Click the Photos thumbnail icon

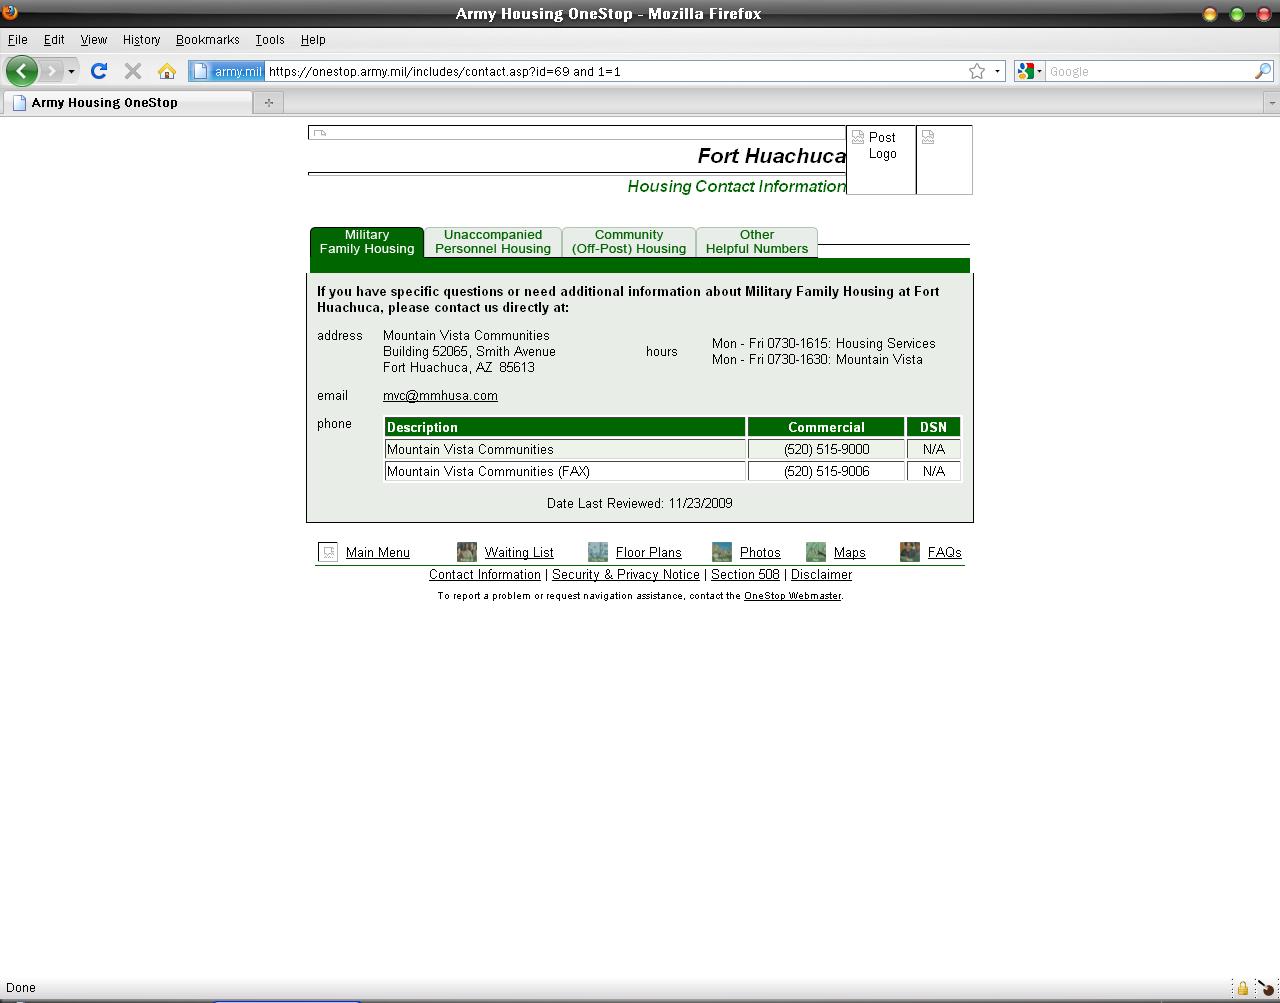click(x=722, y=552)
